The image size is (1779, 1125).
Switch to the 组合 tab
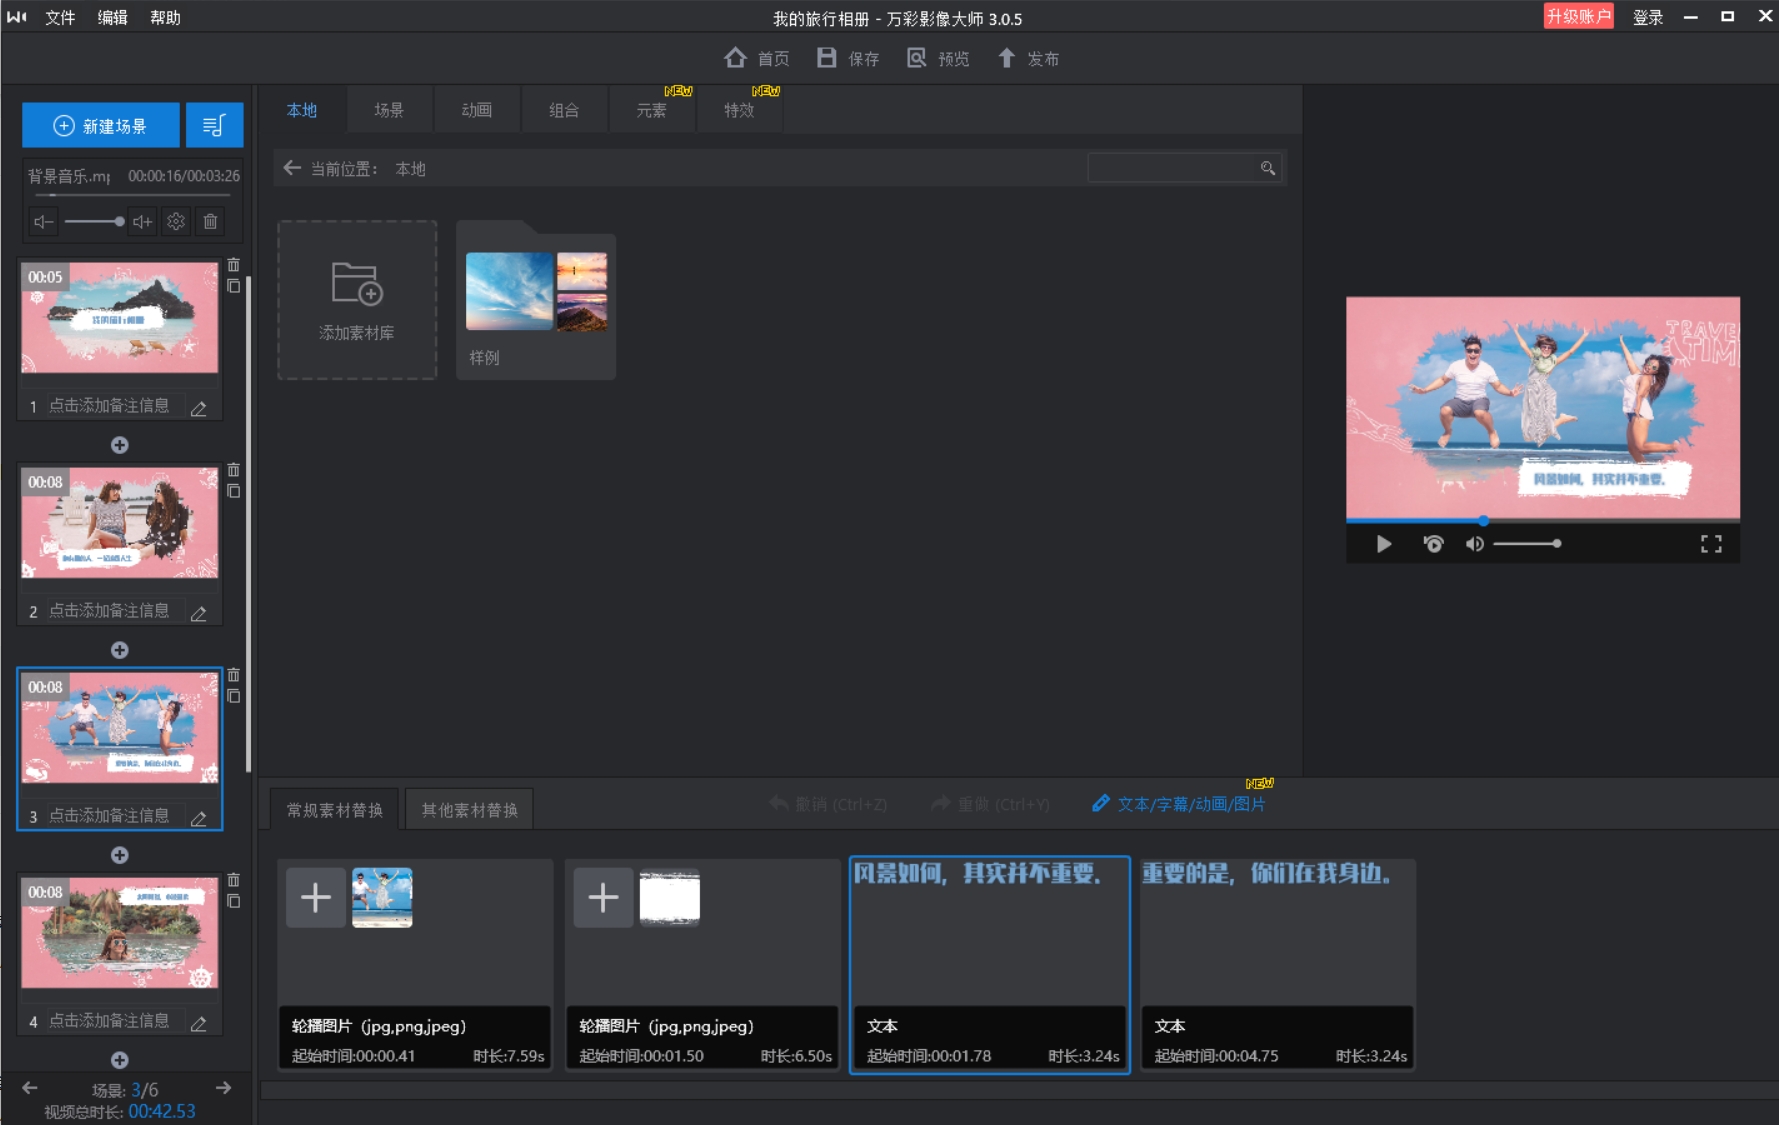(x=564, y=110)
